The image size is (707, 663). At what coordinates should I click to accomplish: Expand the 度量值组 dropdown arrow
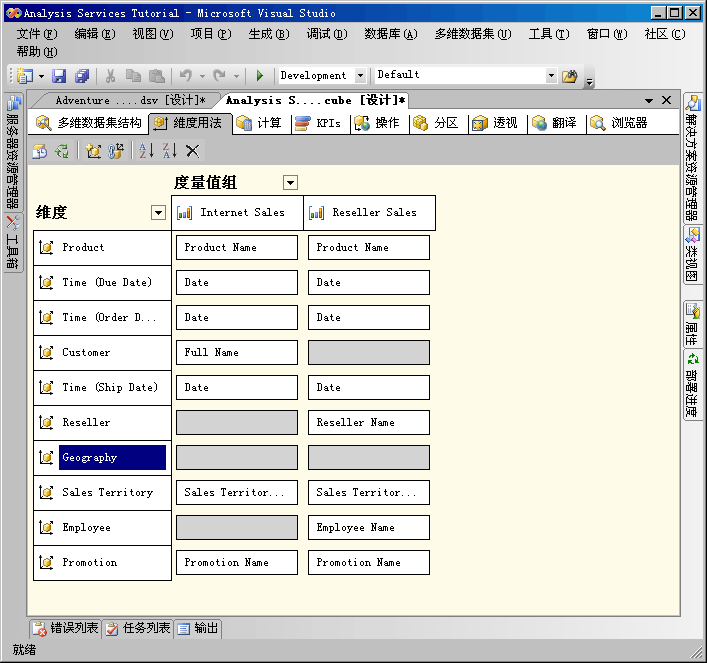pos(290,183)
